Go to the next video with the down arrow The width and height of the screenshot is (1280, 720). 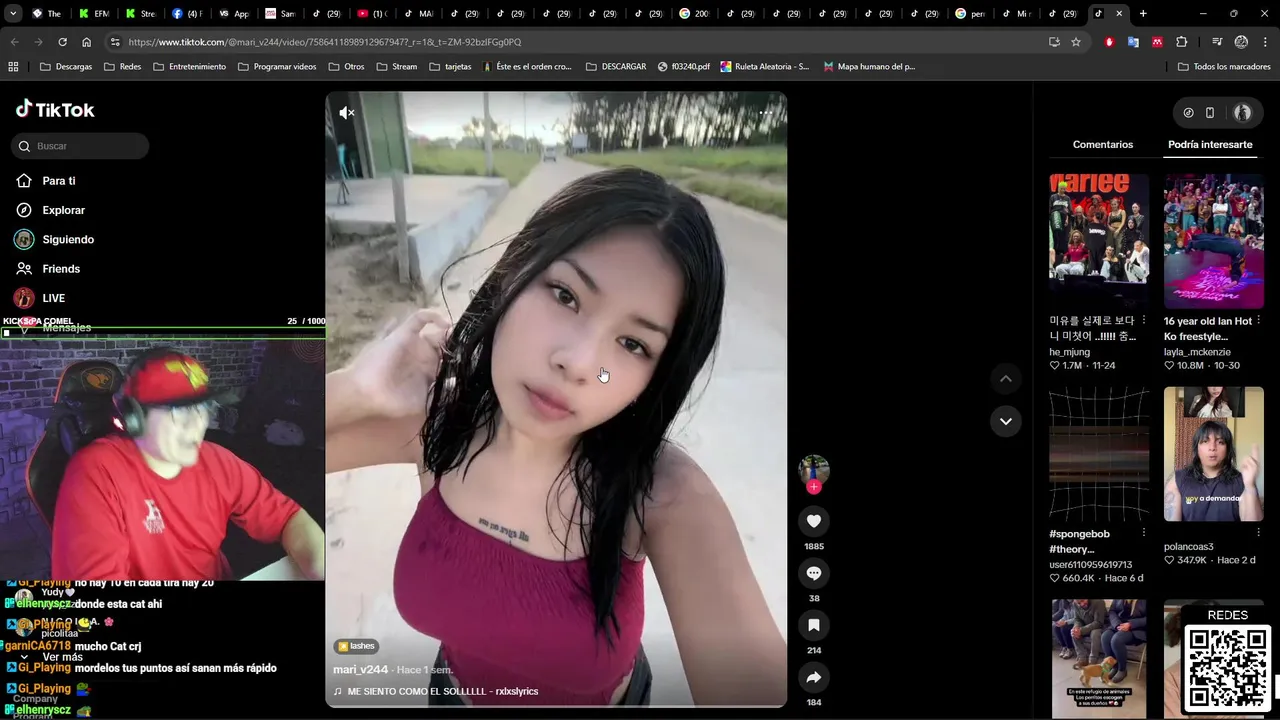(x=1006, y=421)
